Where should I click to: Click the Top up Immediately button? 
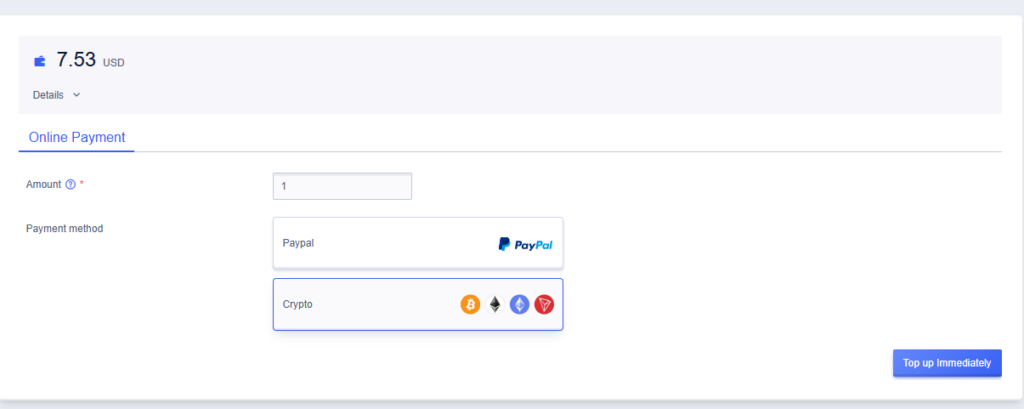tap(947, 363)
